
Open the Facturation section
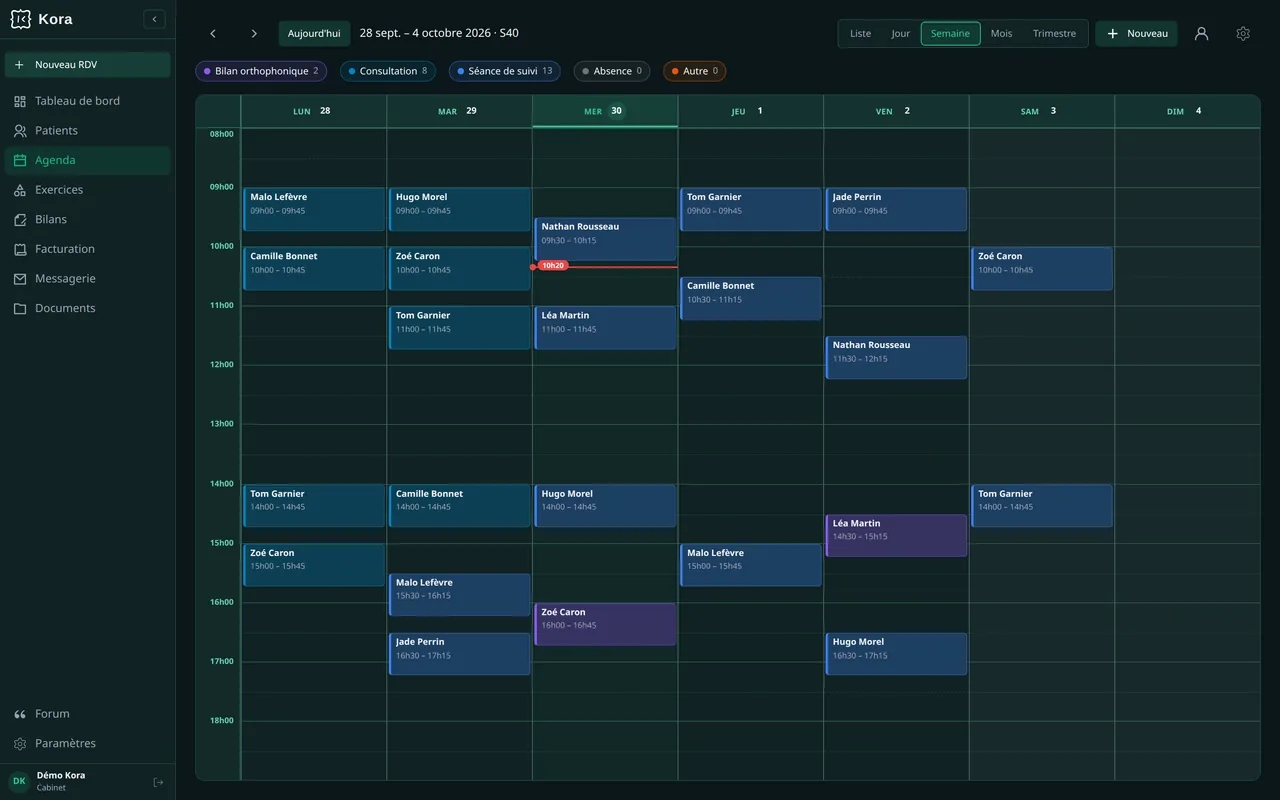[88, 249]
